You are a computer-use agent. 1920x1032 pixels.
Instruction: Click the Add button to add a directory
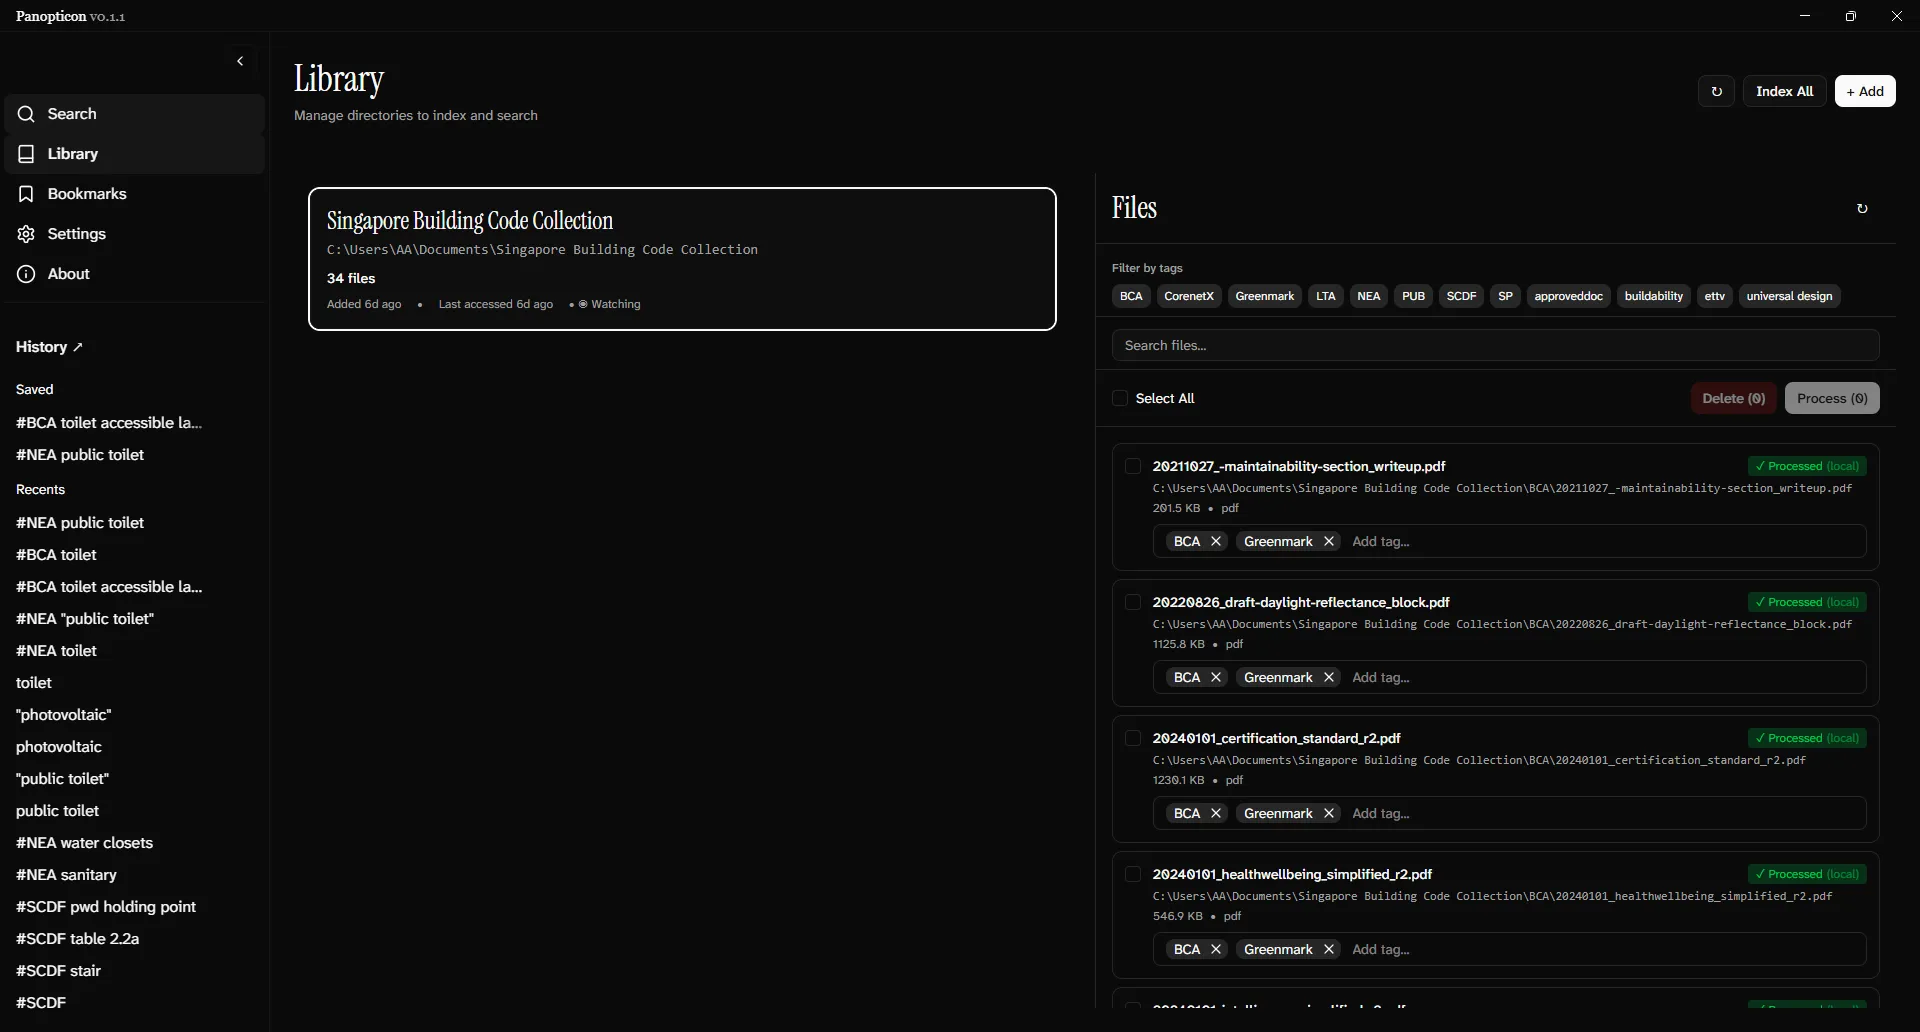tap(1866, 91)
